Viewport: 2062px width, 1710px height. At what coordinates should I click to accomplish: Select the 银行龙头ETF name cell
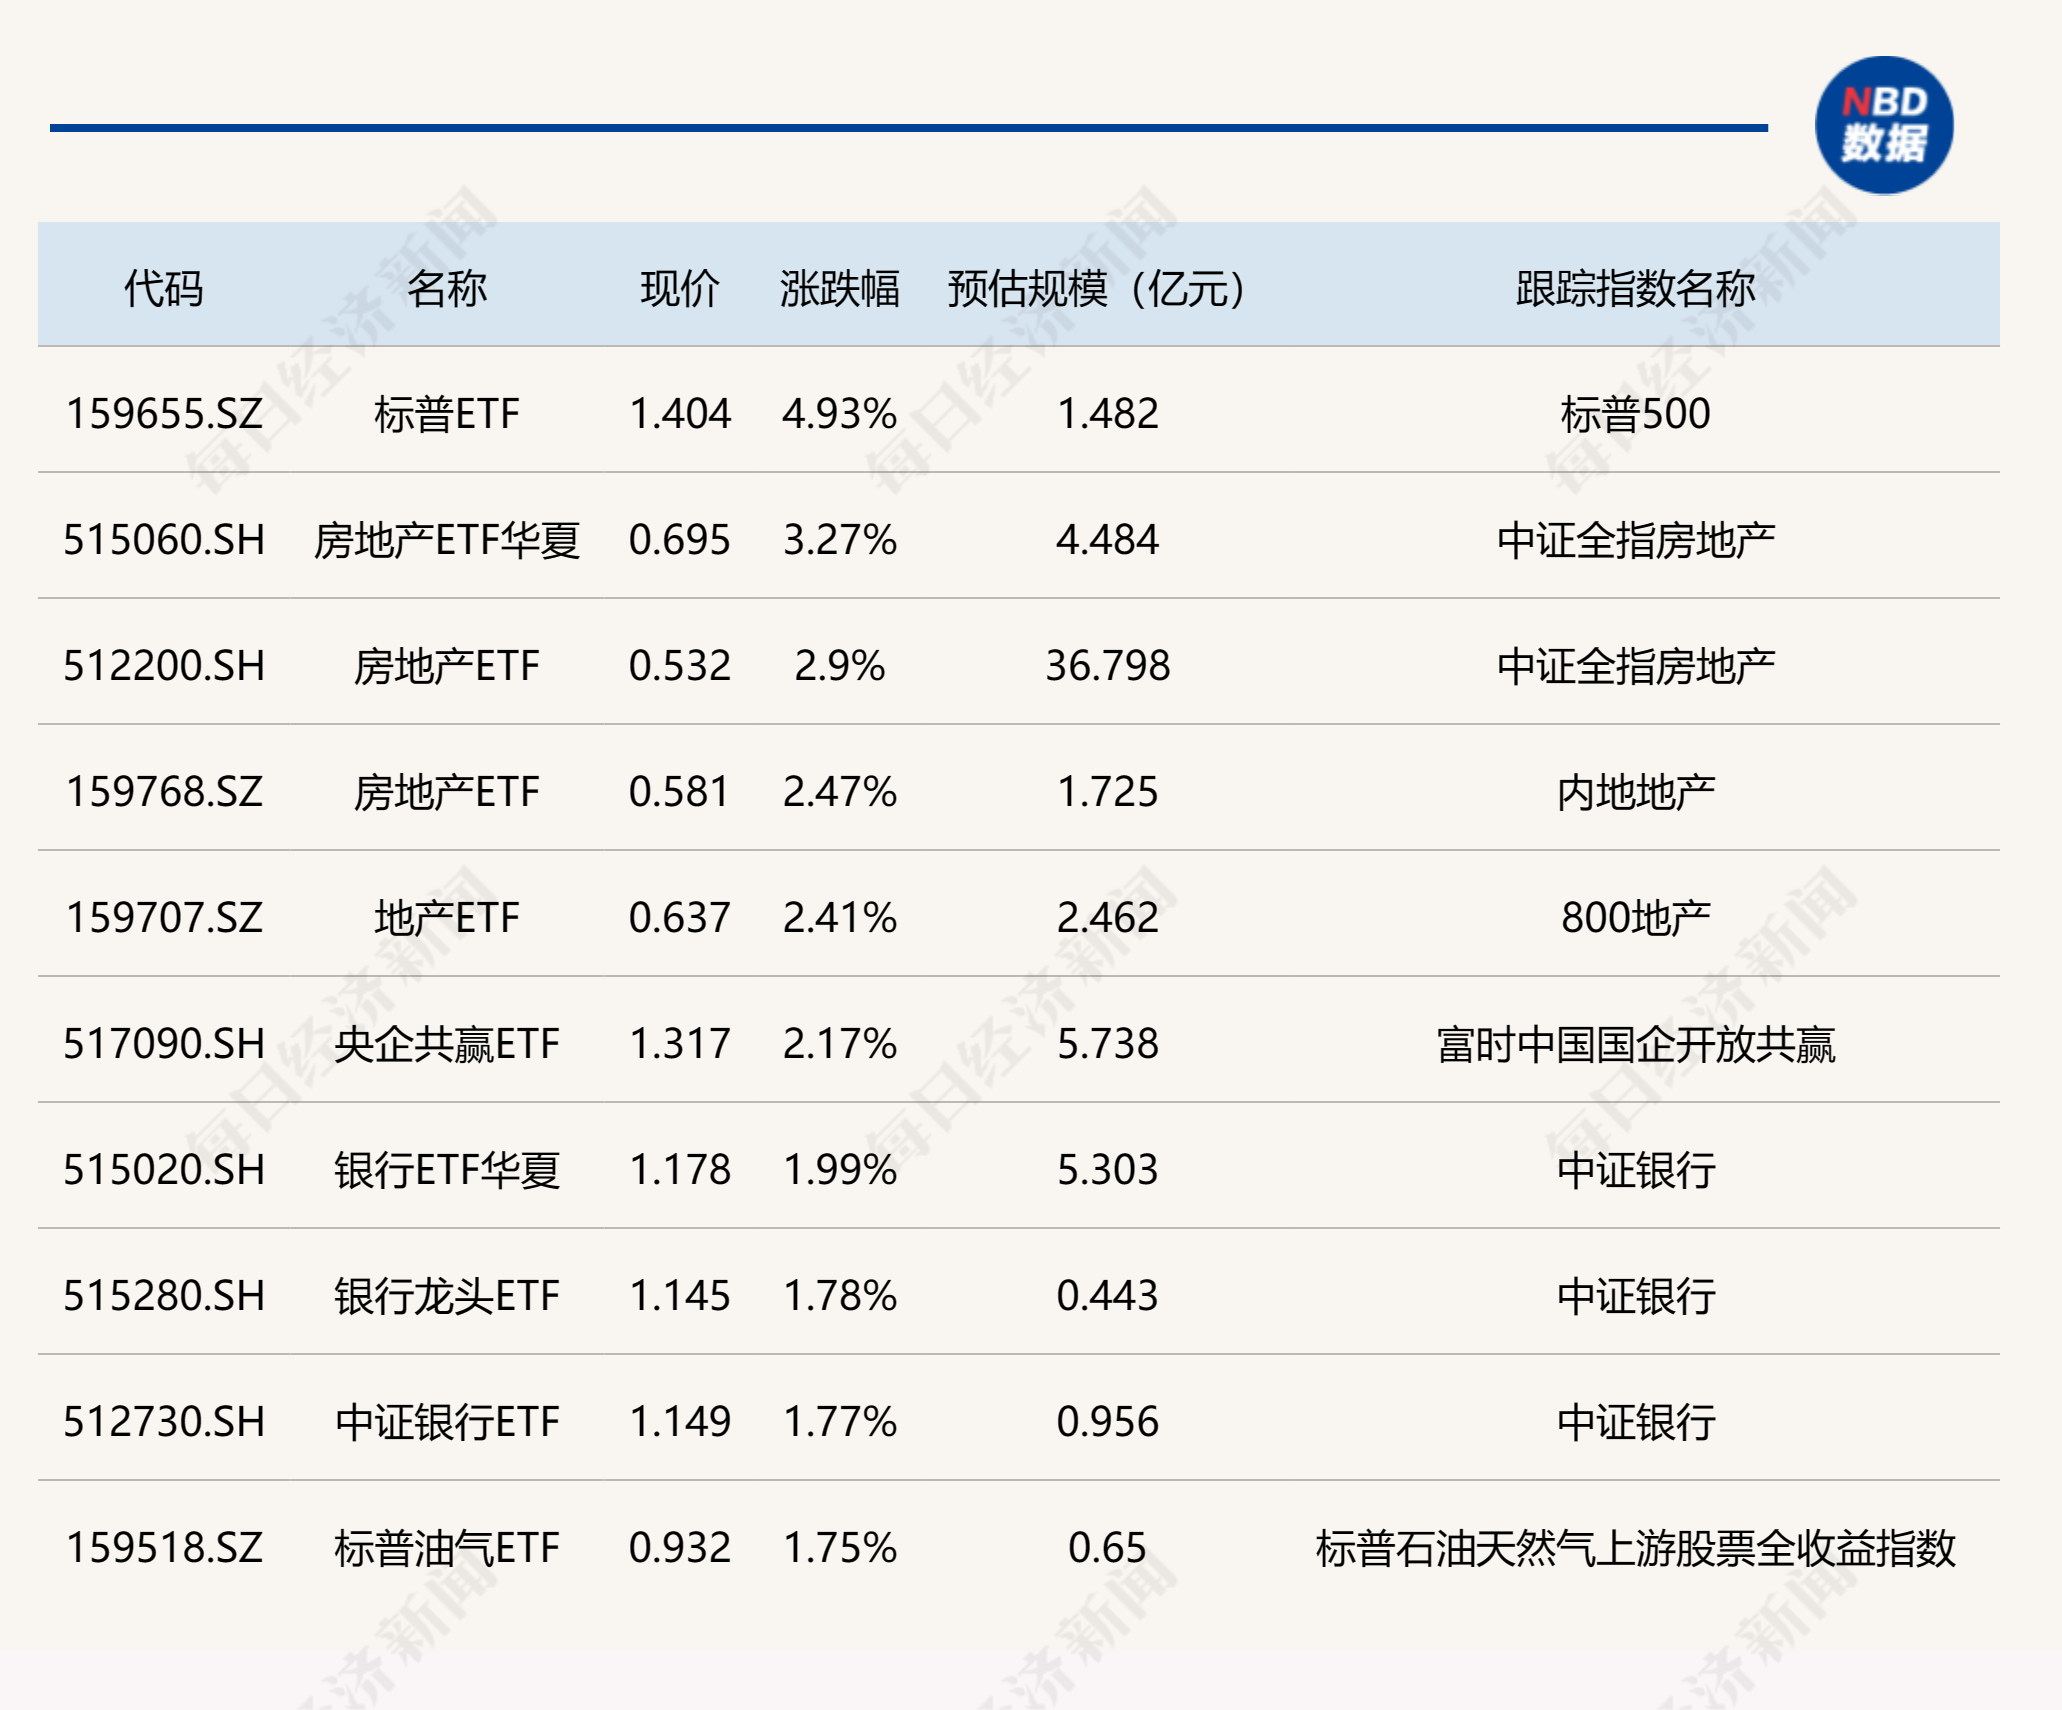click(447, 1296)
